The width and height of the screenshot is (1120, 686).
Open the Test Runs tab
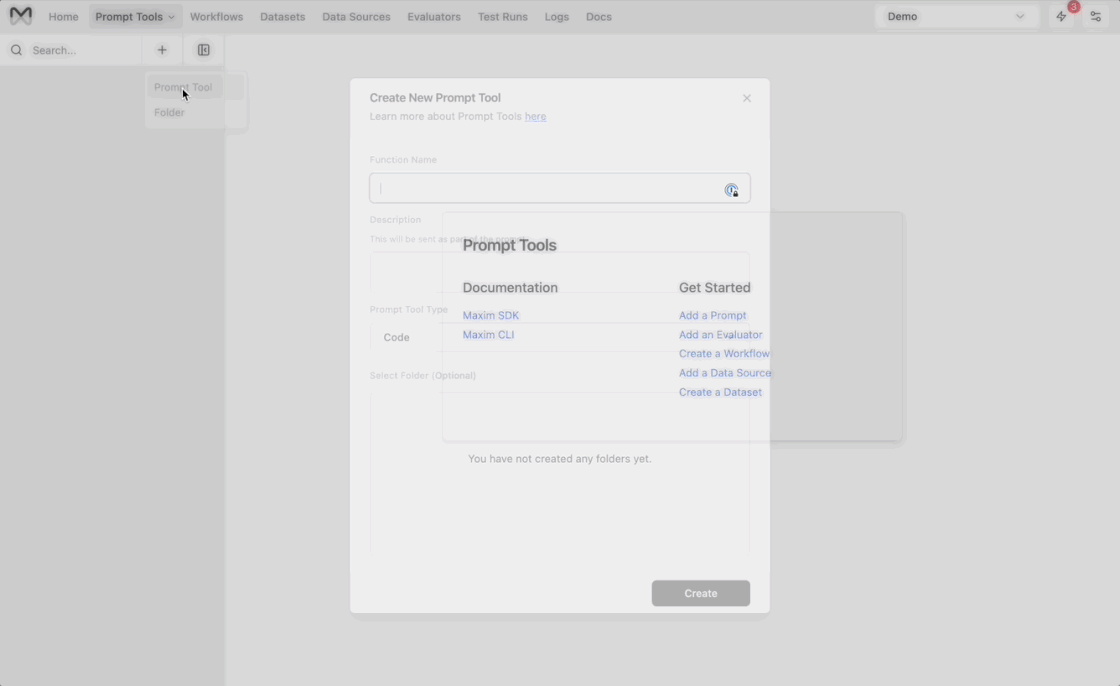[x=502, y=16]
